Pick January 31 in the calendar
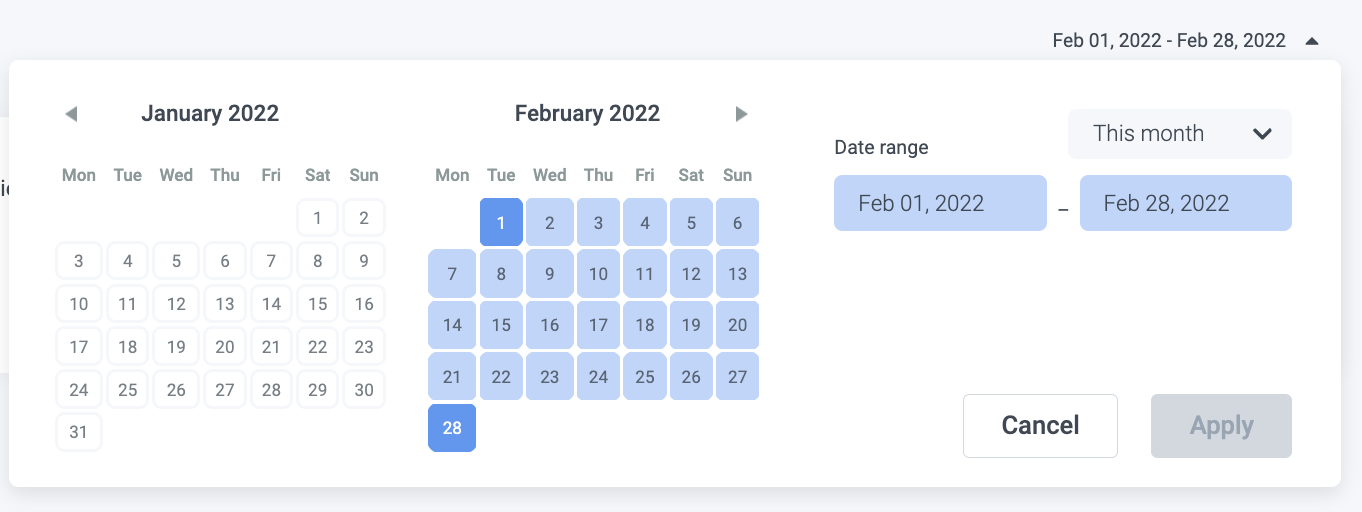The image size is (1362, 512). coord(79,432)
